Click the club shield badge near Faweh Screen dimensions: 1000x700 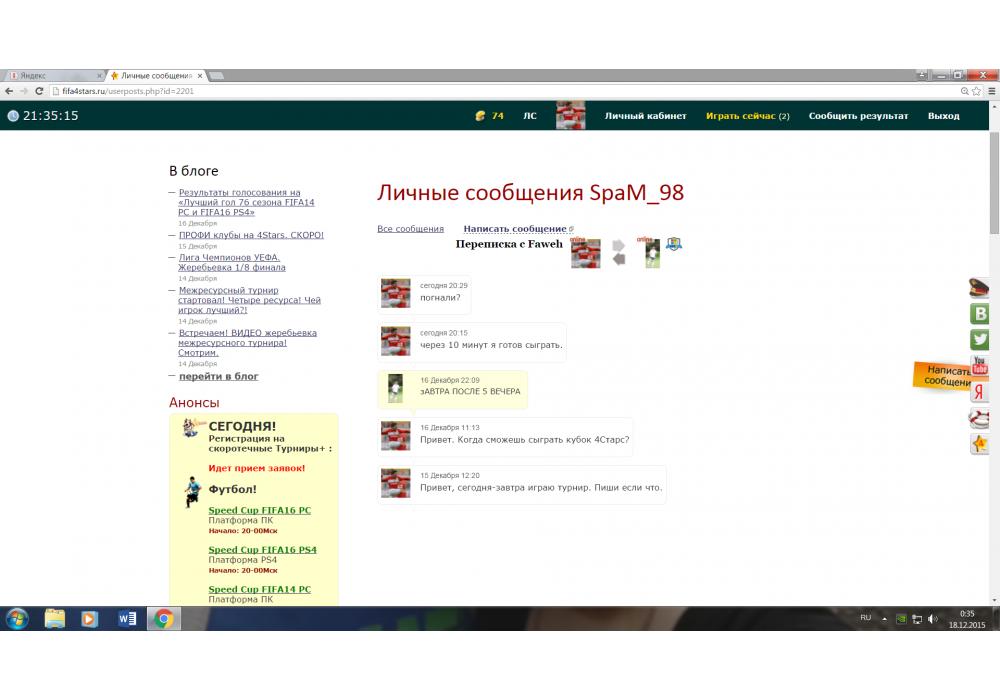click(674, 244)
